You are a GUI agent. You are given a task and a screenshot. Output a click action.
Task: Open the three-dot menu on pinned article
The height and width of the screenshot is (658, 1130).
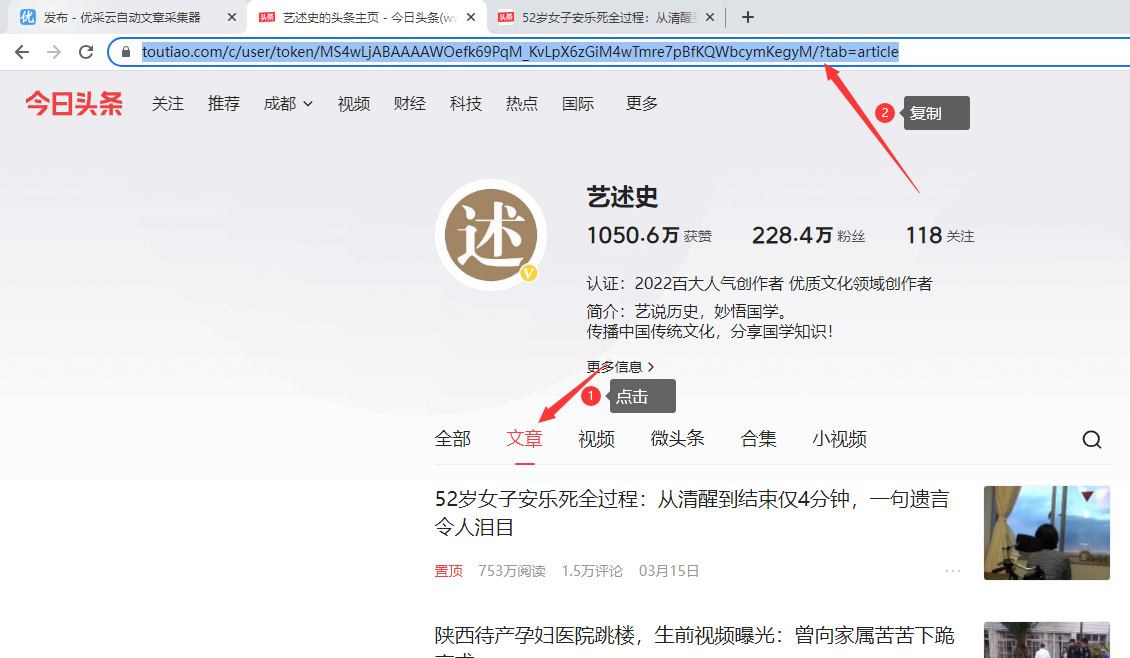coord(952,571)
